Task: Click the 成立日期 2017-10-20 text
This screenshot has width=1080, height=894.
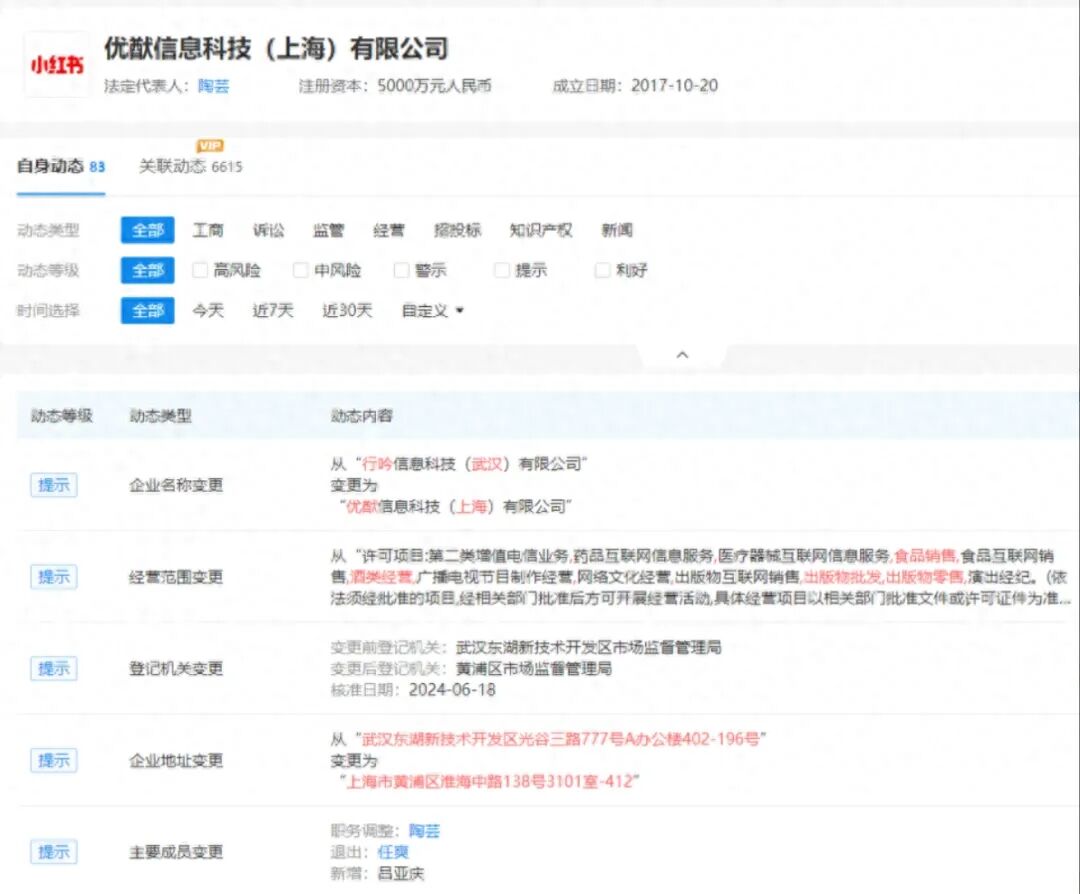Action: 635,86
